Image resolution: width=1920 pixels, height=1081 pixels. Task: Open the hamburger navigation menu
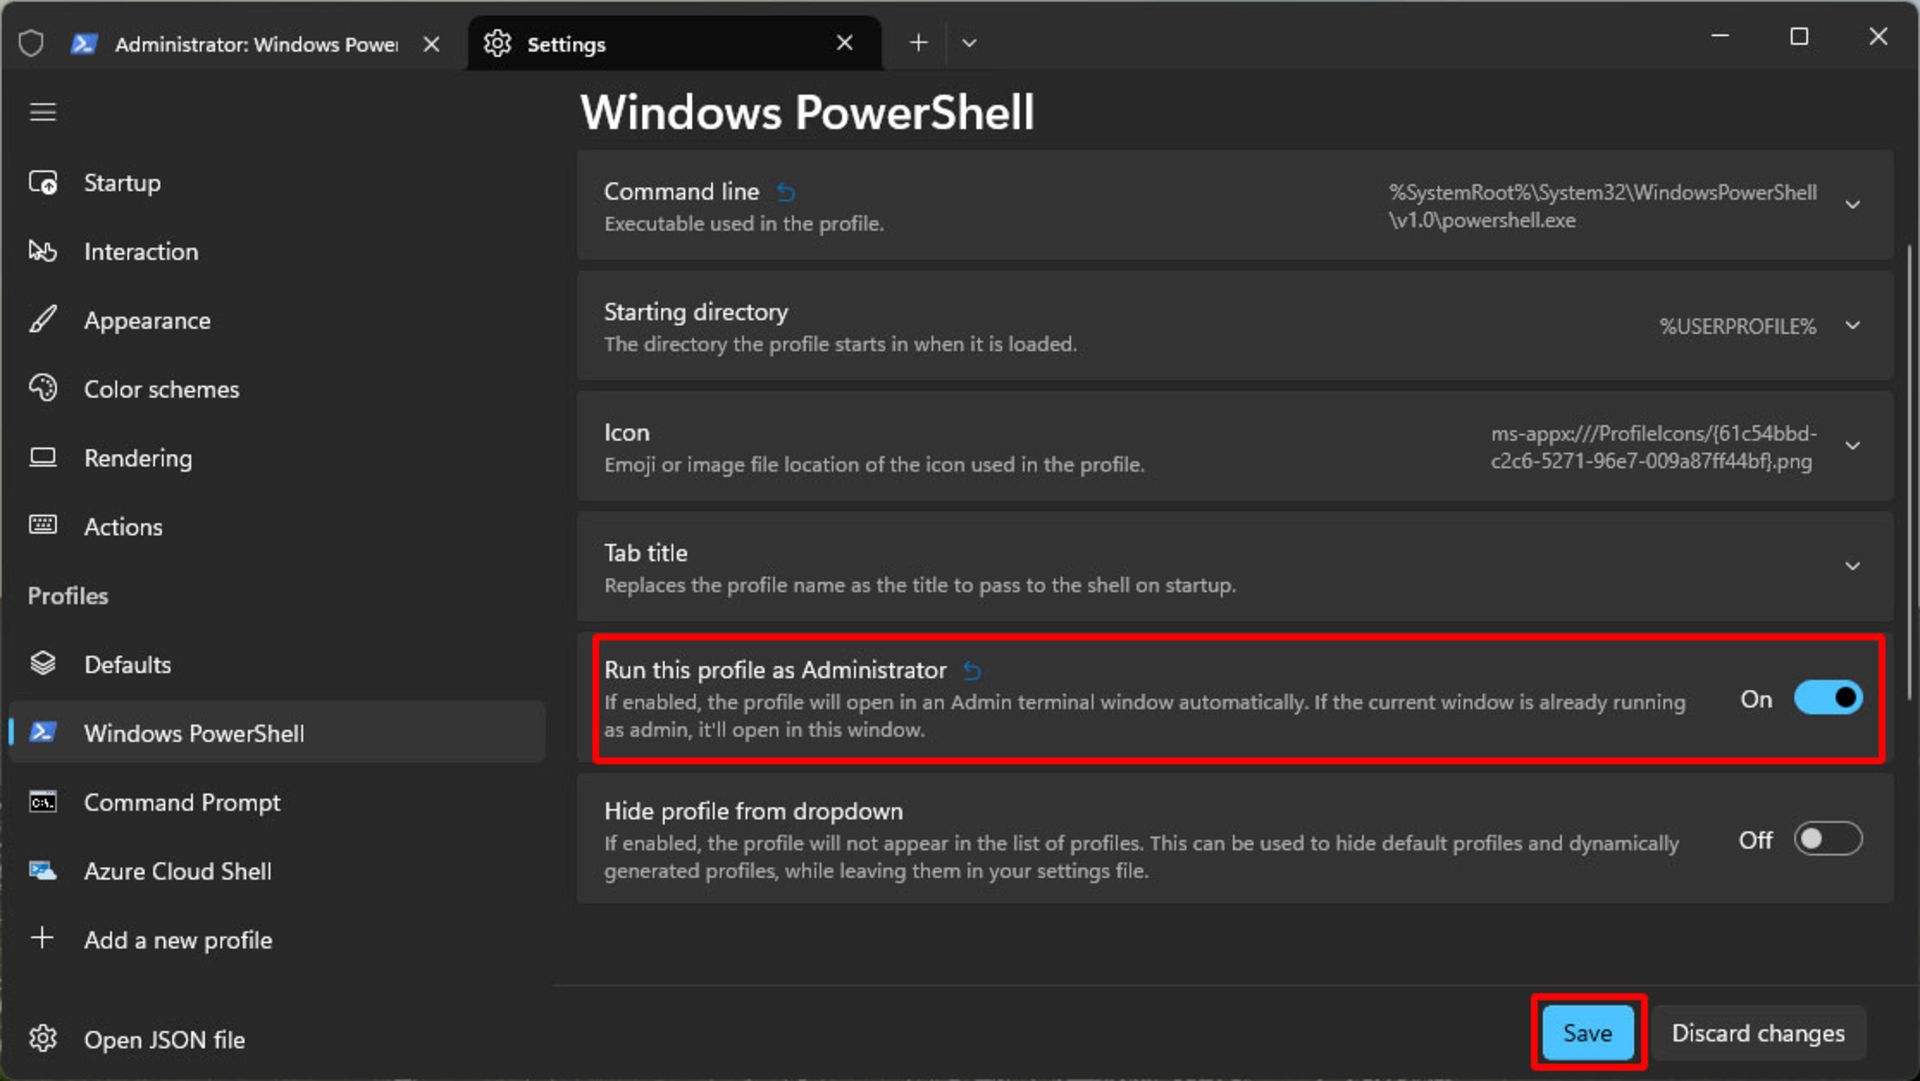(42, 112)
